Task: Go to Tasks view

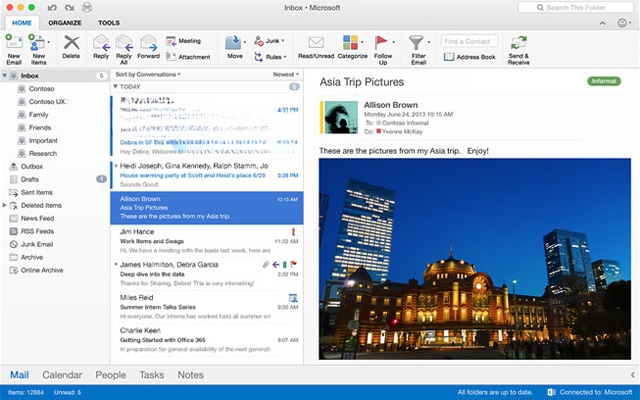Action: coord(151,375)
